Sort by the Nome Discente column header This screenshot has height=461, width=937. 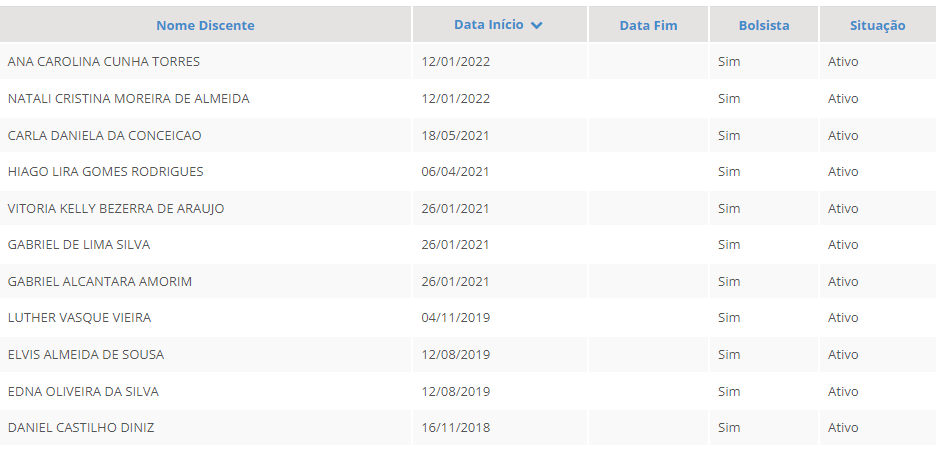coord(205,25)
